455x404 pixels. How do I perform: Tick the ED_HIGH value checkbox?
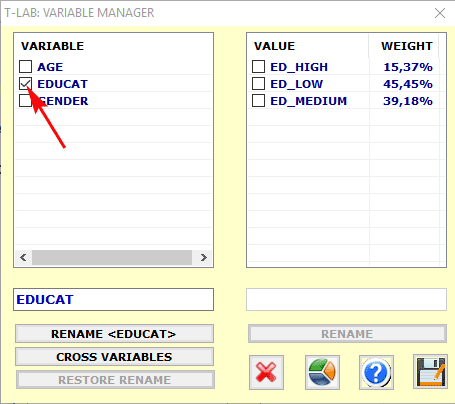pyautogui.click(x=258, y=66)
